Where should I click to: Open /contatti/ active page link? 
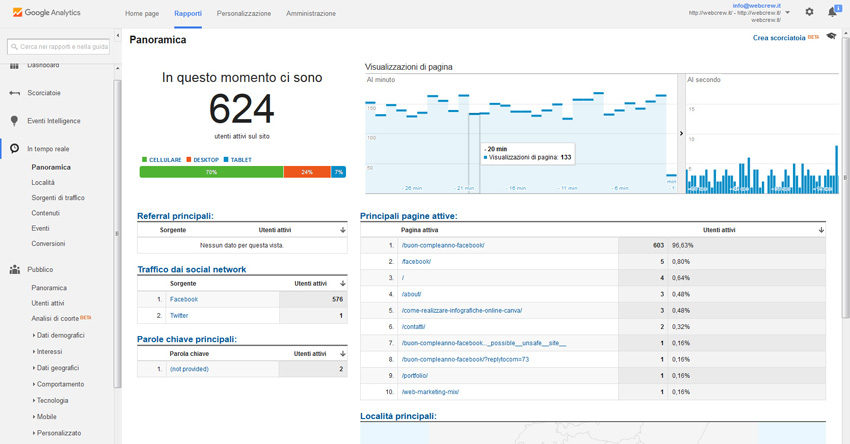[x=414, y=327]
